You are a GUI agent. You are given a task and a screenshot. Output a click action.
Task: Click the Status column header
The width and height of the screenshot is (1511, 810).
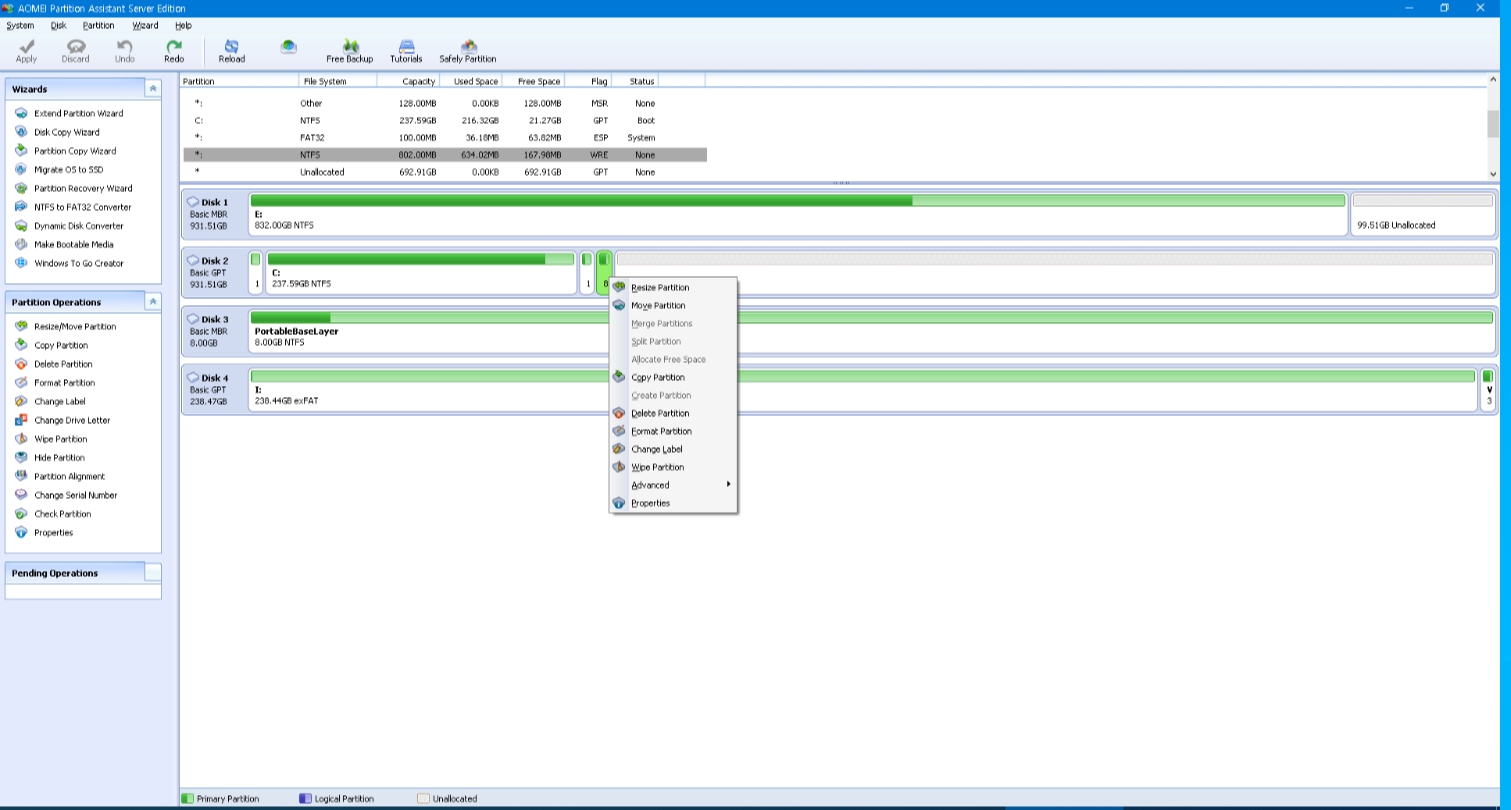(x=637, y=81)
